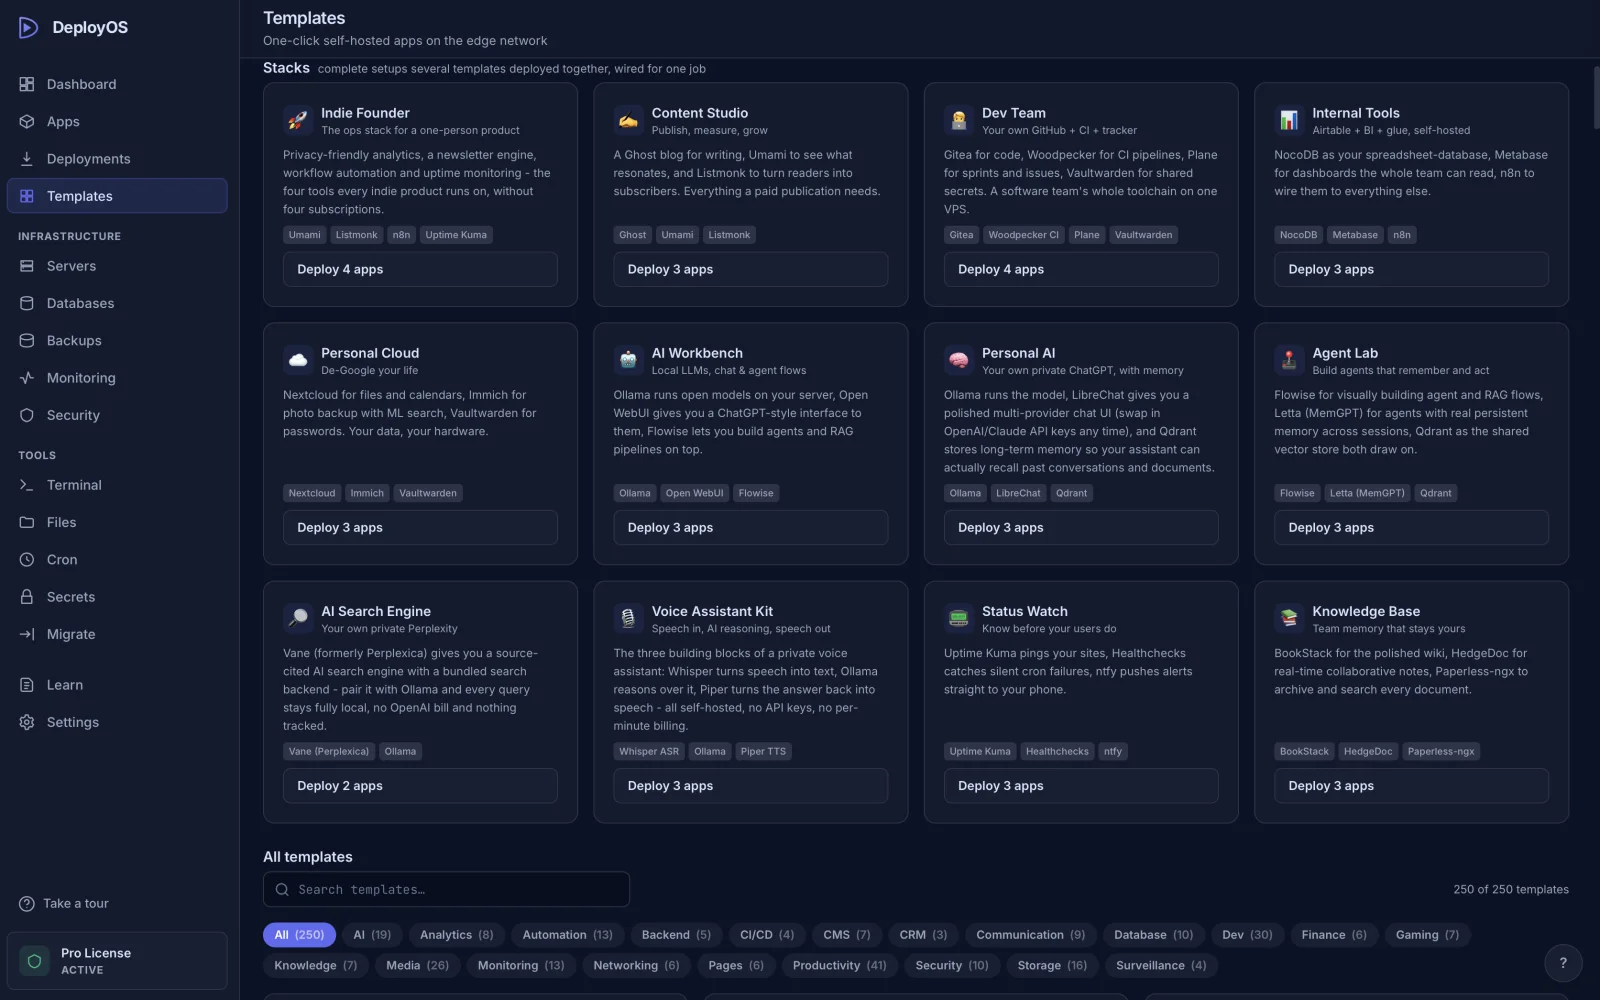Select the Productivity (41) filter

pos(839,965)
